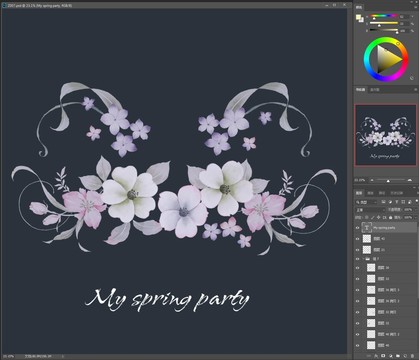Viewport: 419px width, 360px height.
Task: Switch to the 直方图 (Histogram) tab
Action: (x=375, y=90)
